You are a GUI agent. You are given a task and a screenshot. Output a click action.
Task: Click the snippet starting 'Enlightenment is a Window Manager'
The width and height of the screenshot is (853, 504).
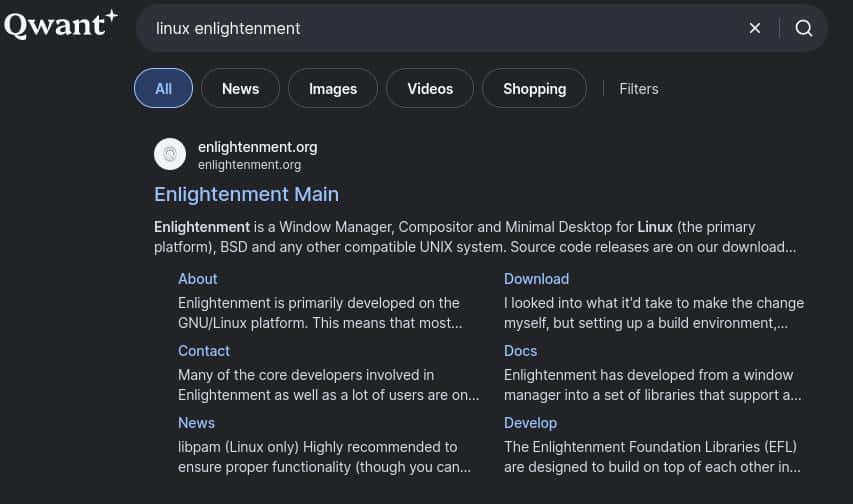click(475, 237)
